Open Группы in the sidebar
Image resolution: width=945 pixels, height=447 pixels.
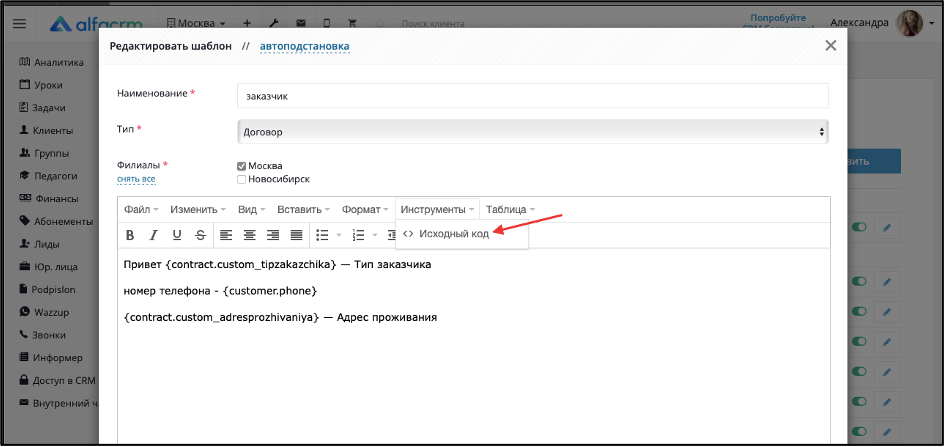(45, 153)
